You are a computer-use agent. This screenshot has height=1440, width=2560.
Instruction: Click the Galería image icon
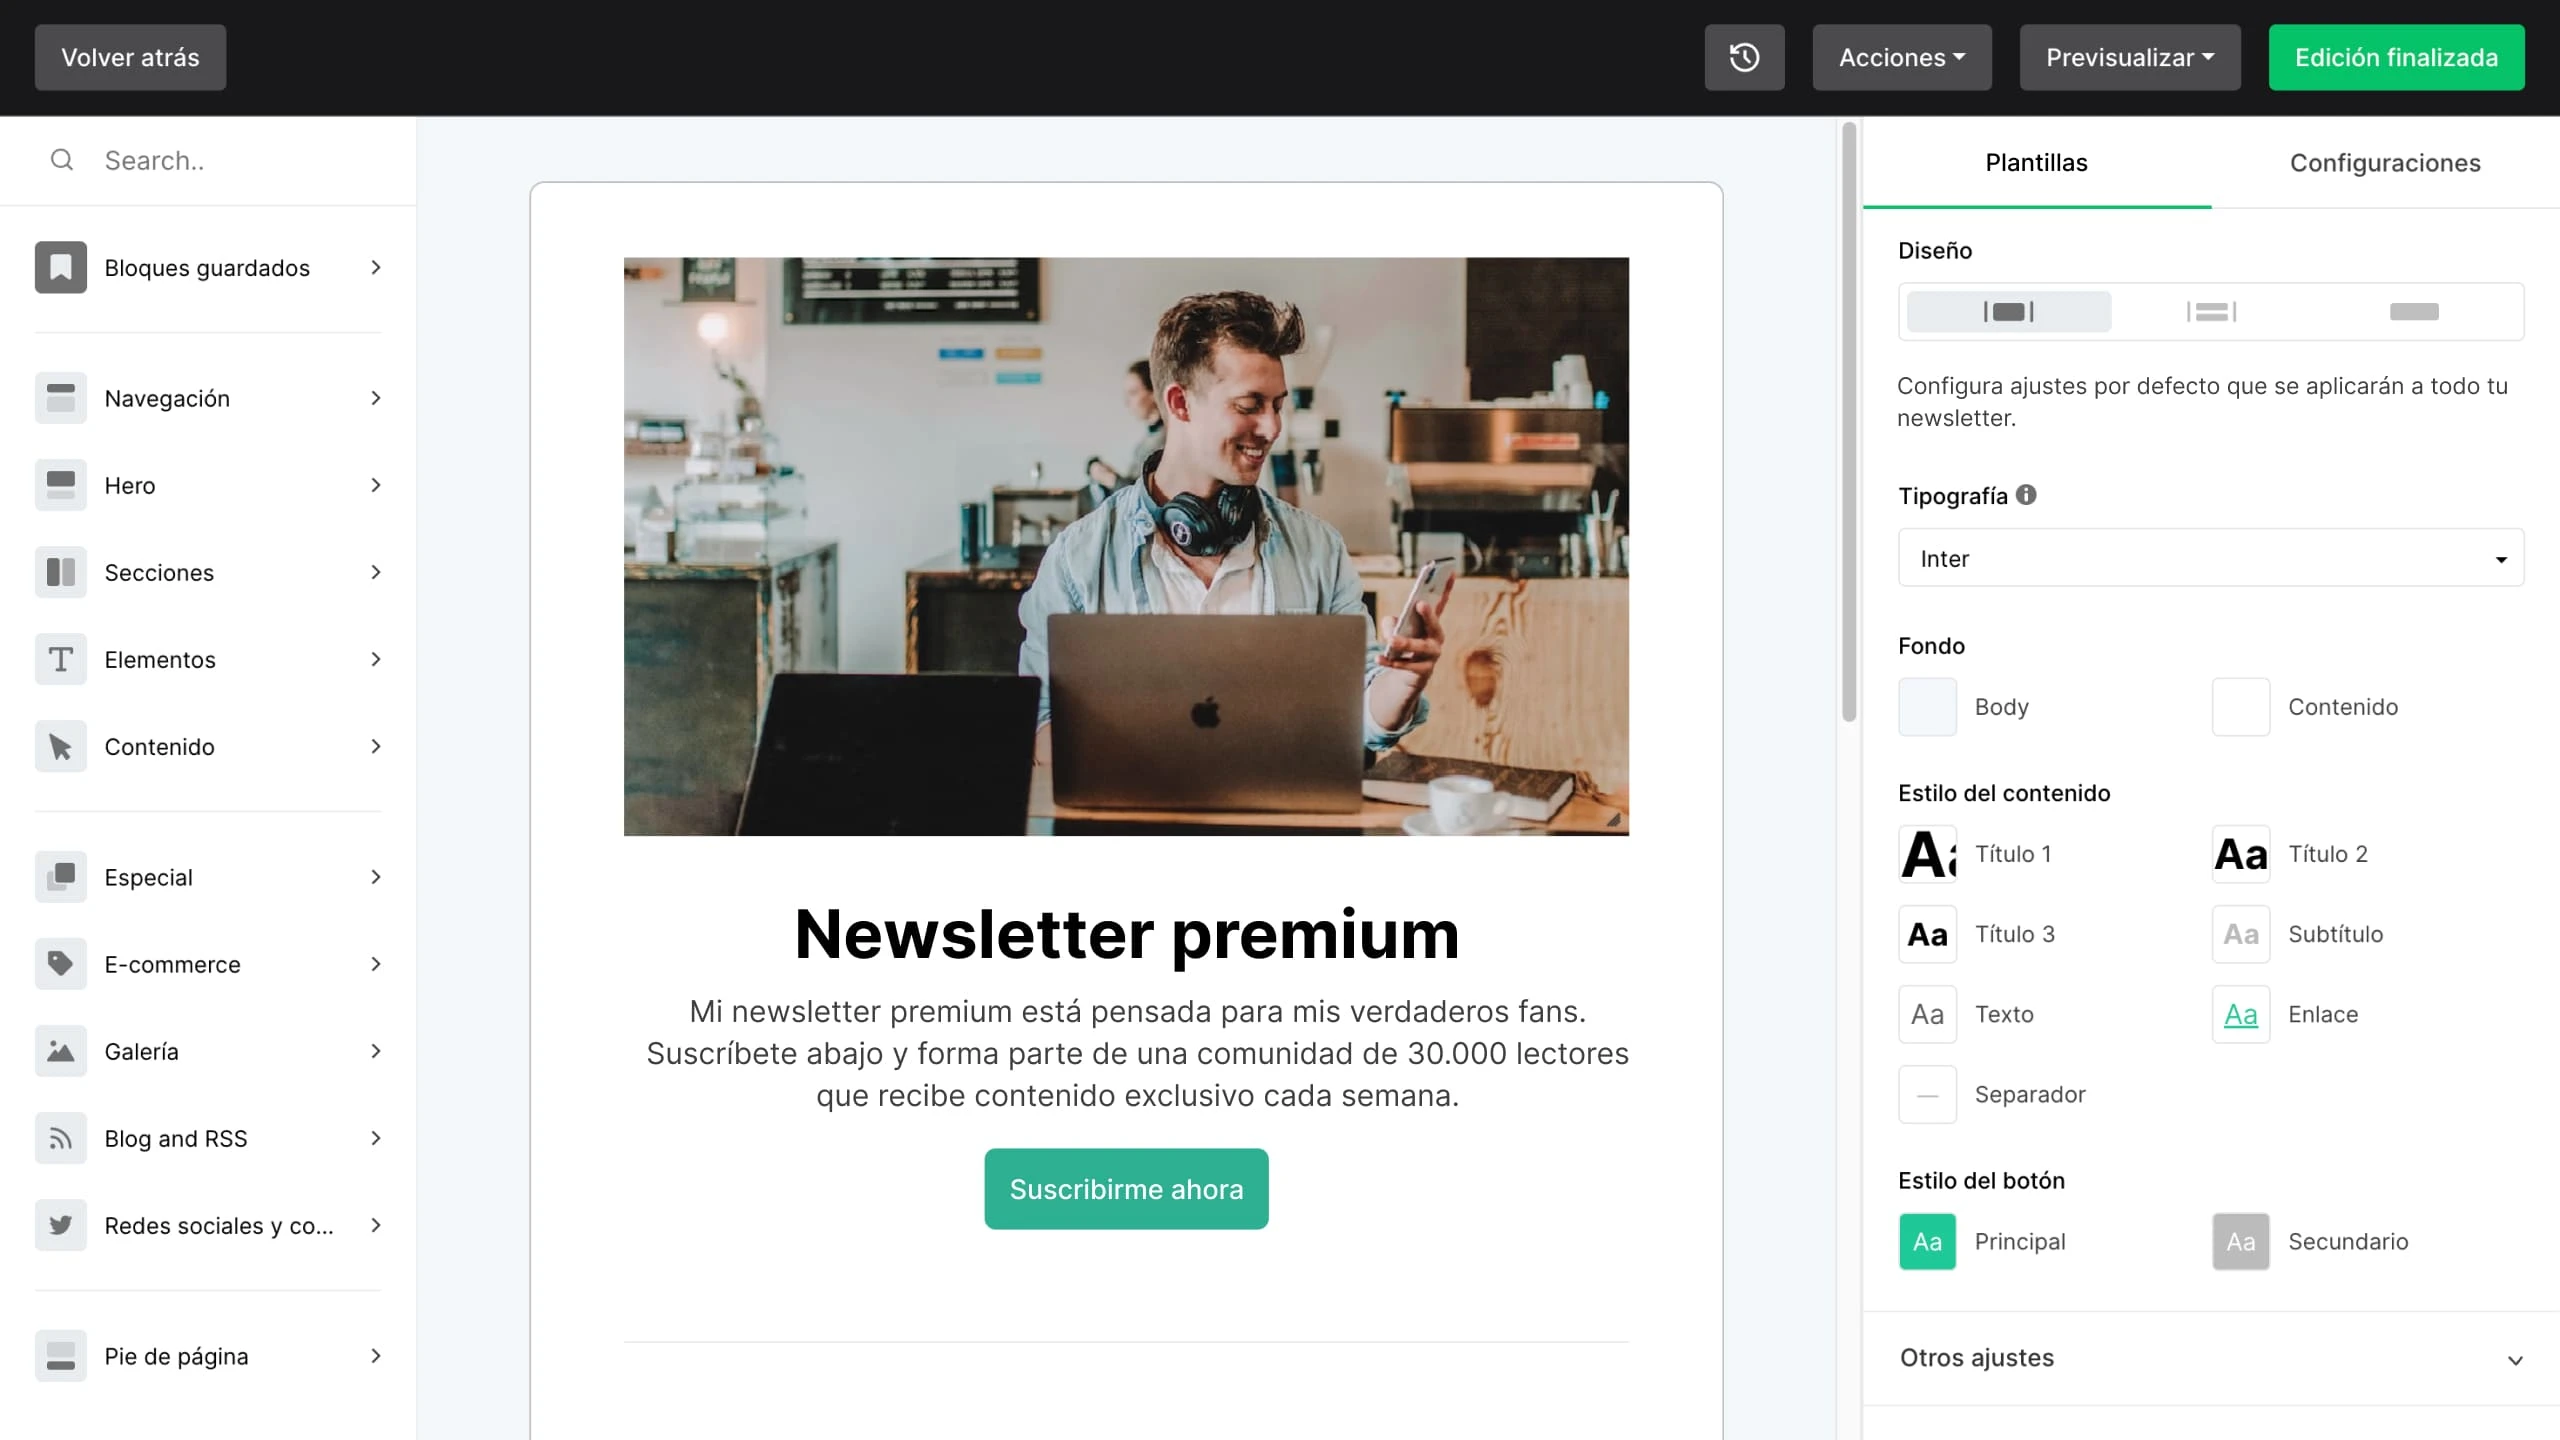[61, 1051]
